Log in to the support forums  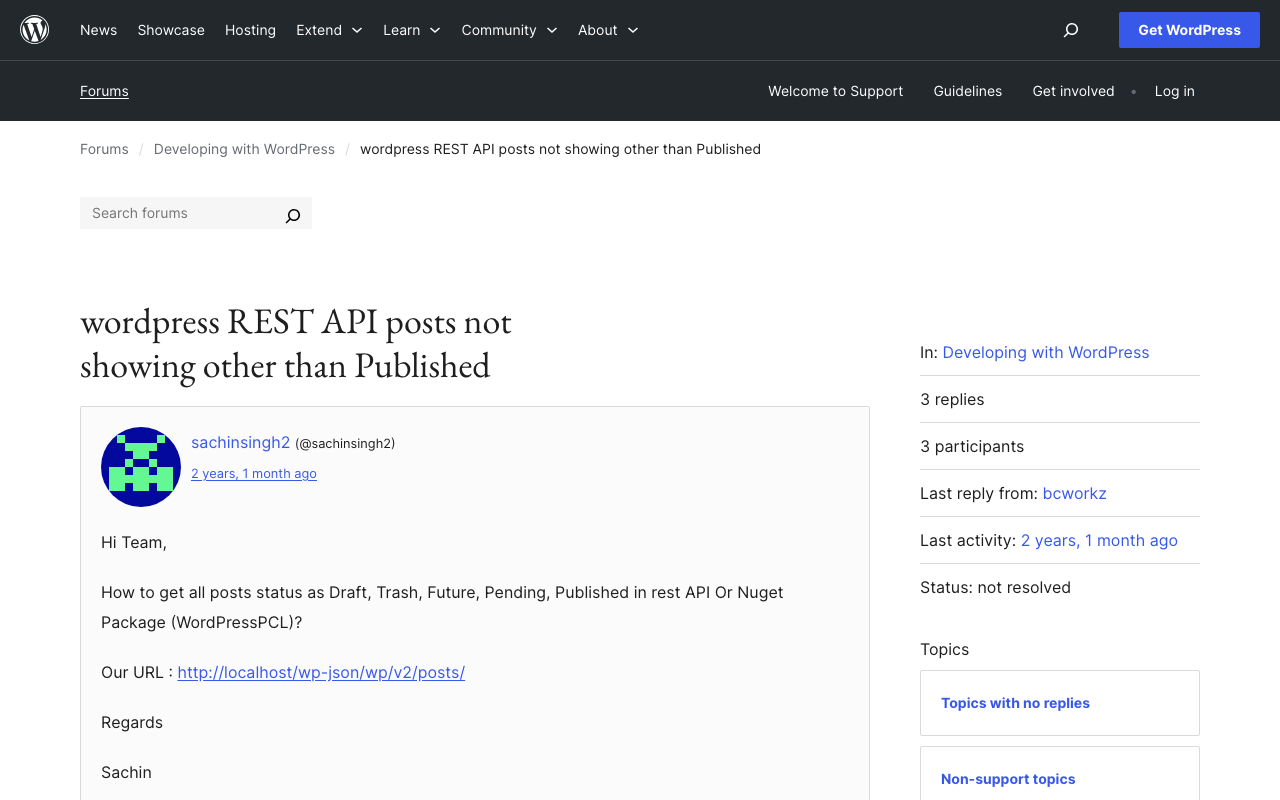coord(1174,91)
